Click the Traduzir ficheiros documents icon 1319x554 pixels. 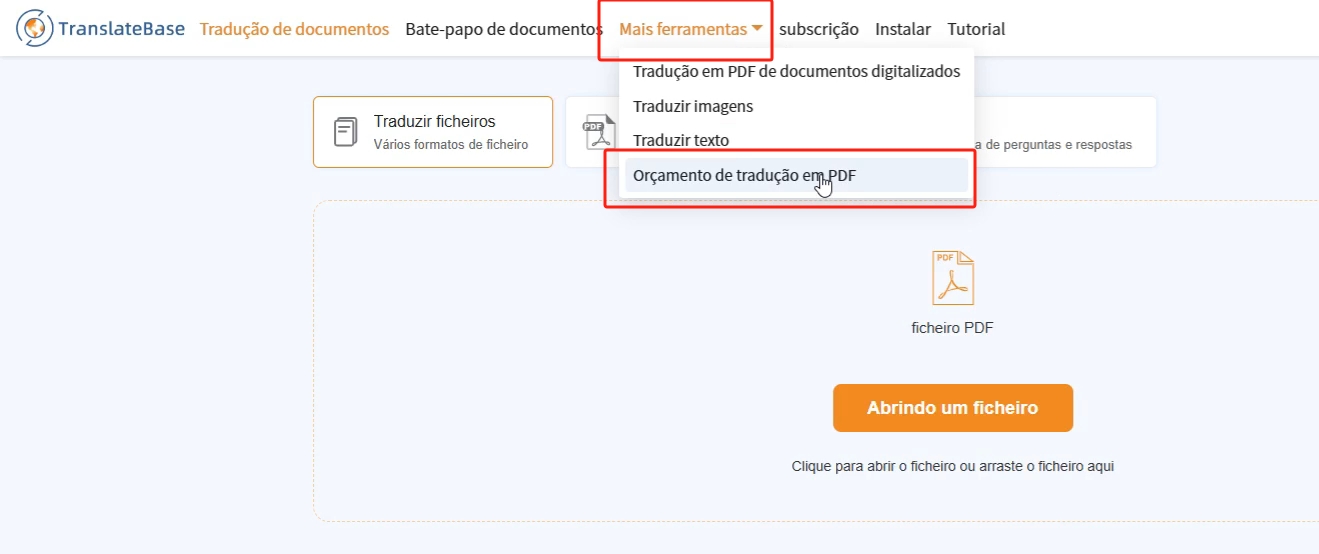click(345, 132)
